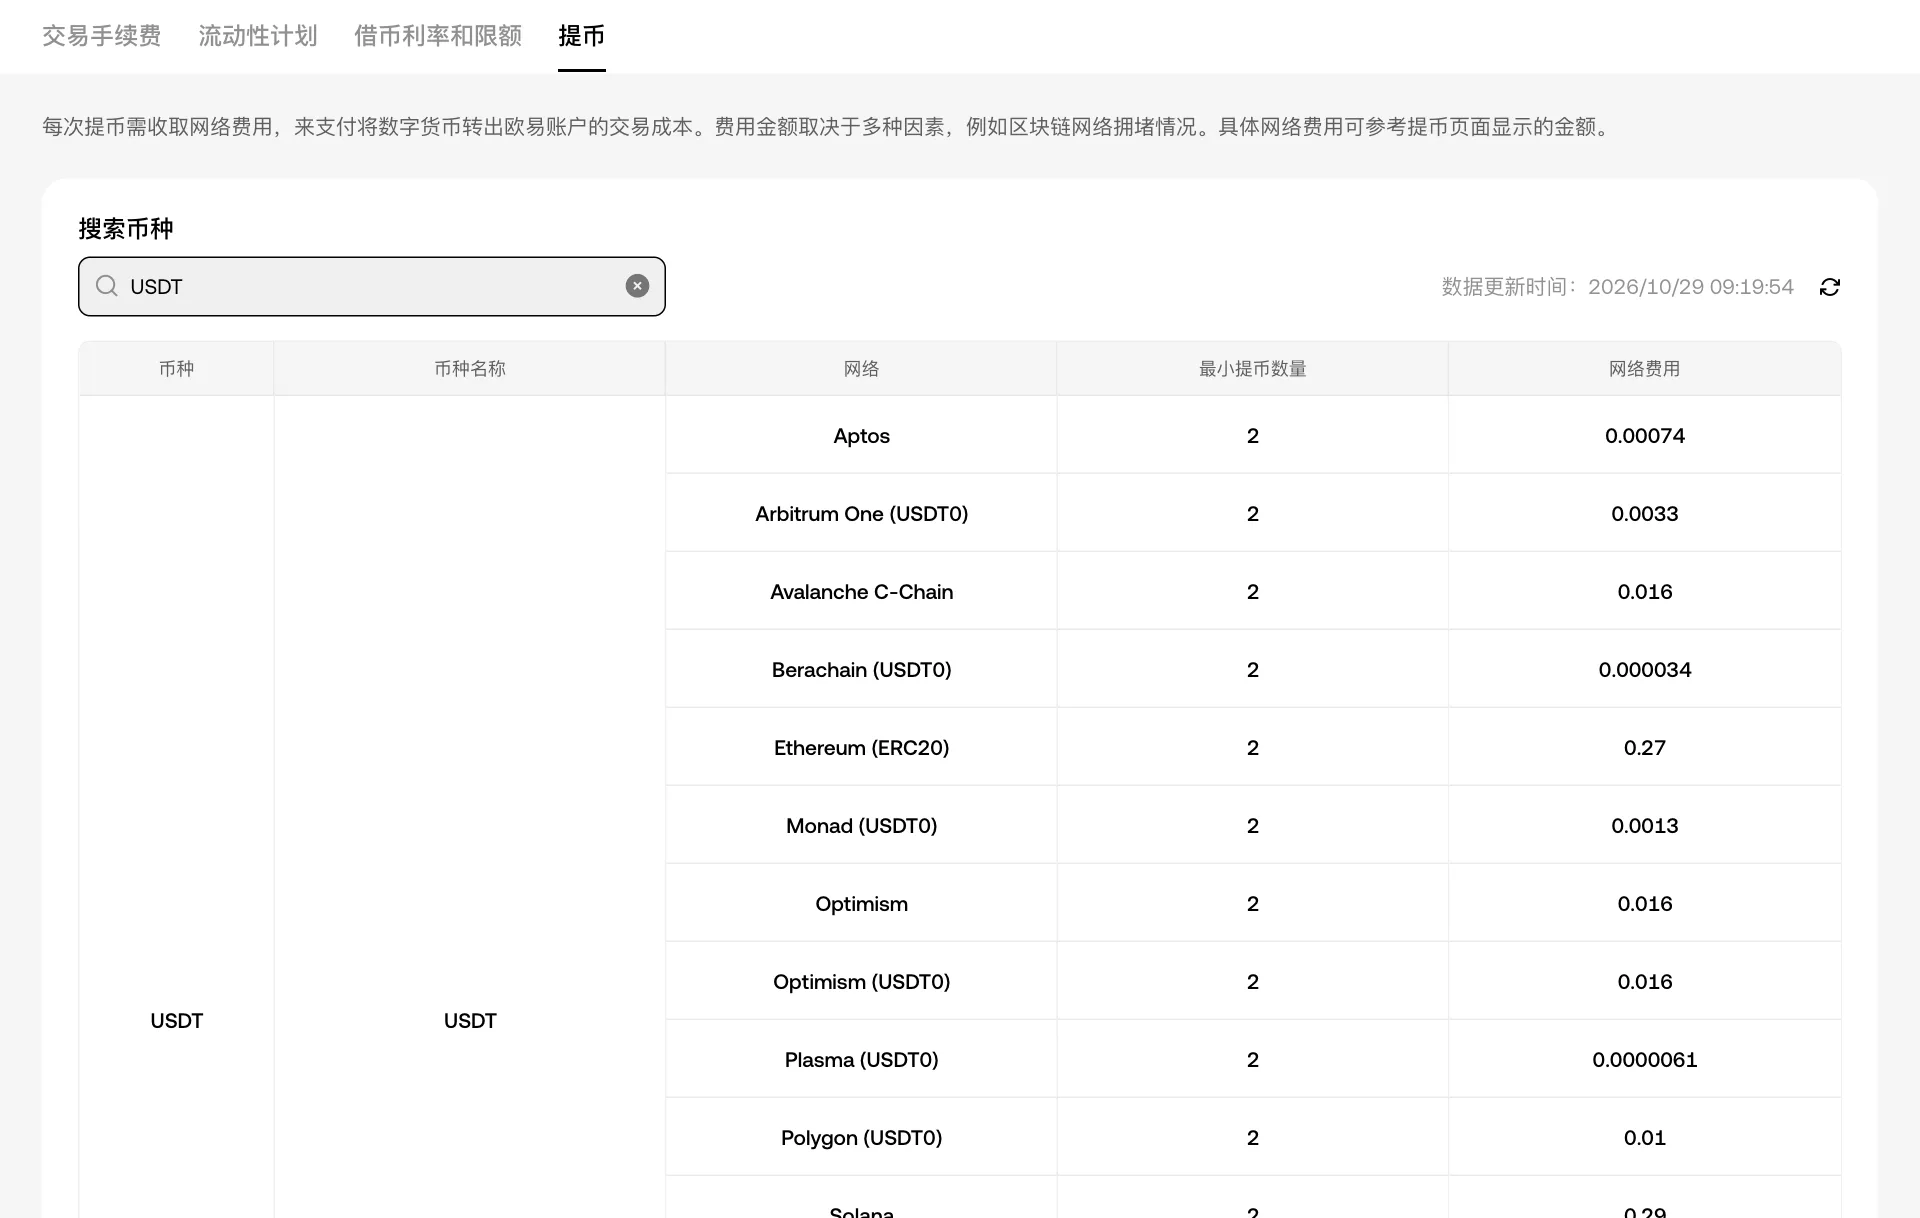The width and height of the screenshot is (1920, 1218).
Task: Focus the 搜索币种 input field
Action: click(x=372, y=286)
